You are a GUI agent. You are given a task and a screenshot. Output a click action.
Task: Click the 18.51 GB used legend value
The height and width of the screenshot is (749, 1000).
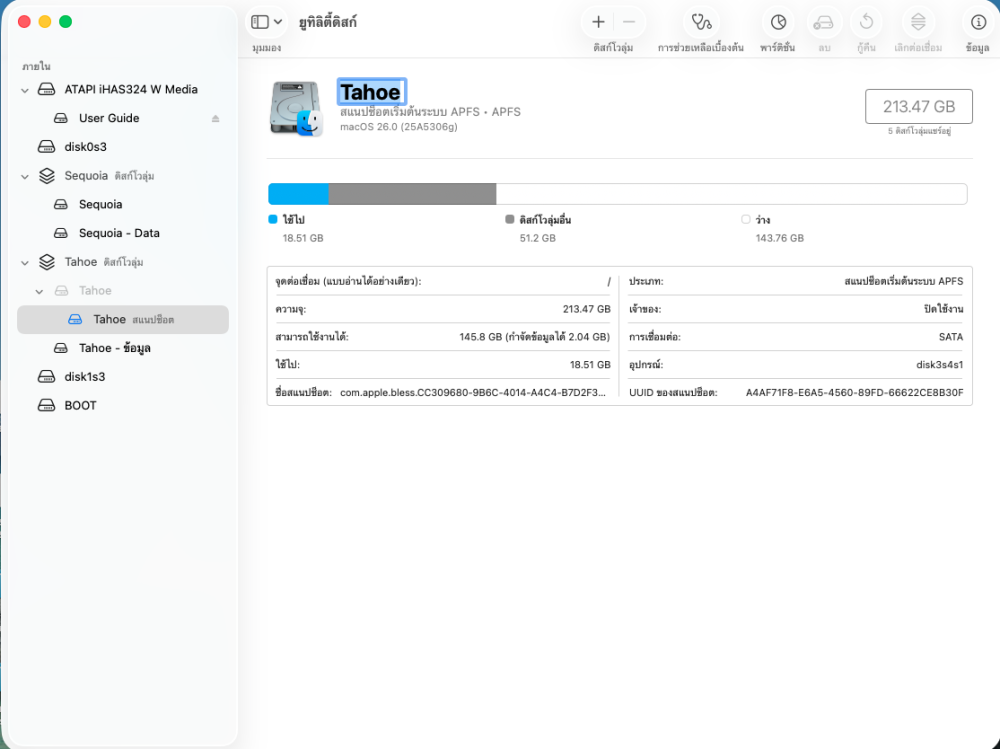pyautogui.click(x=303, y=238)
